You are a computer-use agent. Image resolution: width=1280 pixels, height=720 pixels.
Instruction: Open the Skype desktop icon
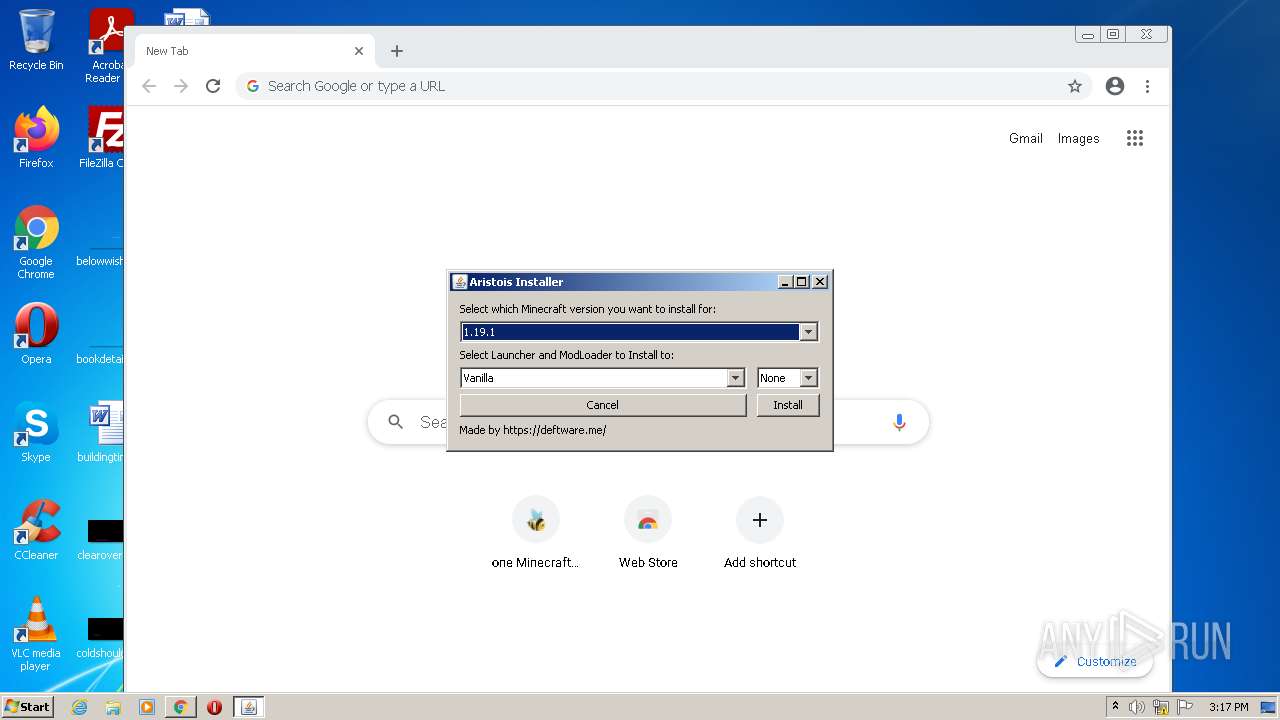point(36,432)
